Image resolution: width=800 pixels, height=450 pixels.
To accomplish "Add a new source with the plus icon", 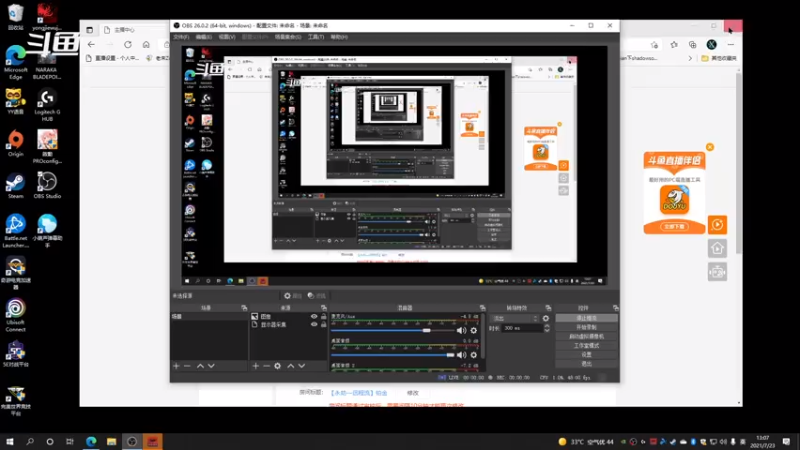I will [x=256, y=366].
